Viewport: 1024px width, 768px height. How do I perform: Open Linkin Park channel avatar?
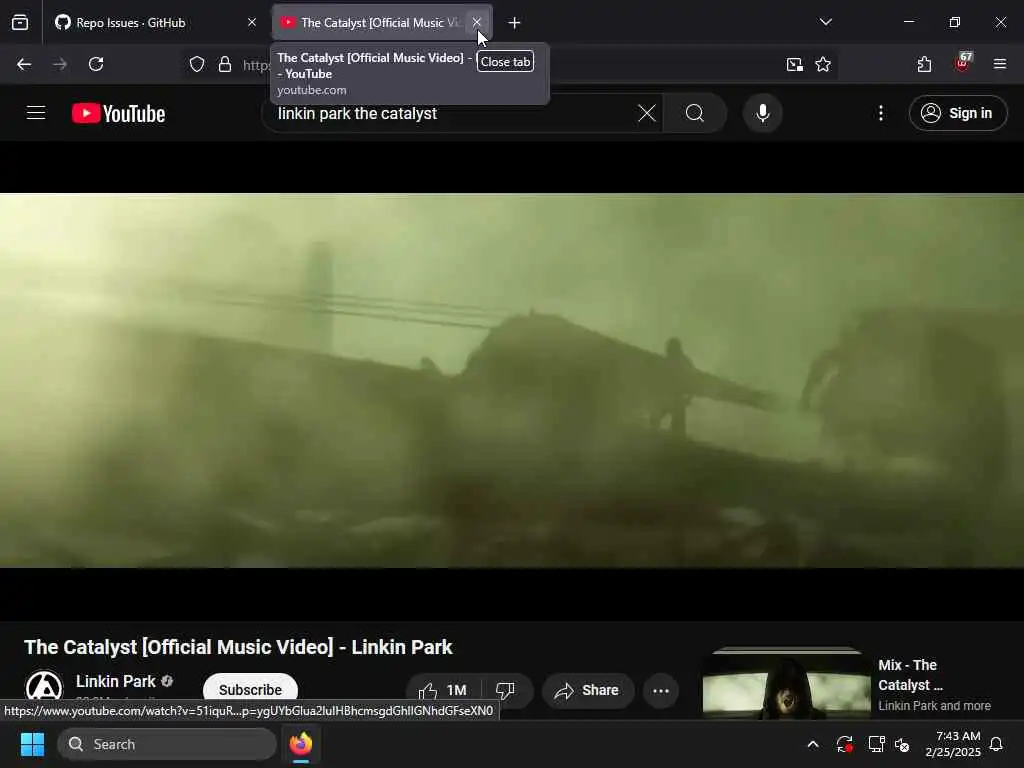(44, 688)
